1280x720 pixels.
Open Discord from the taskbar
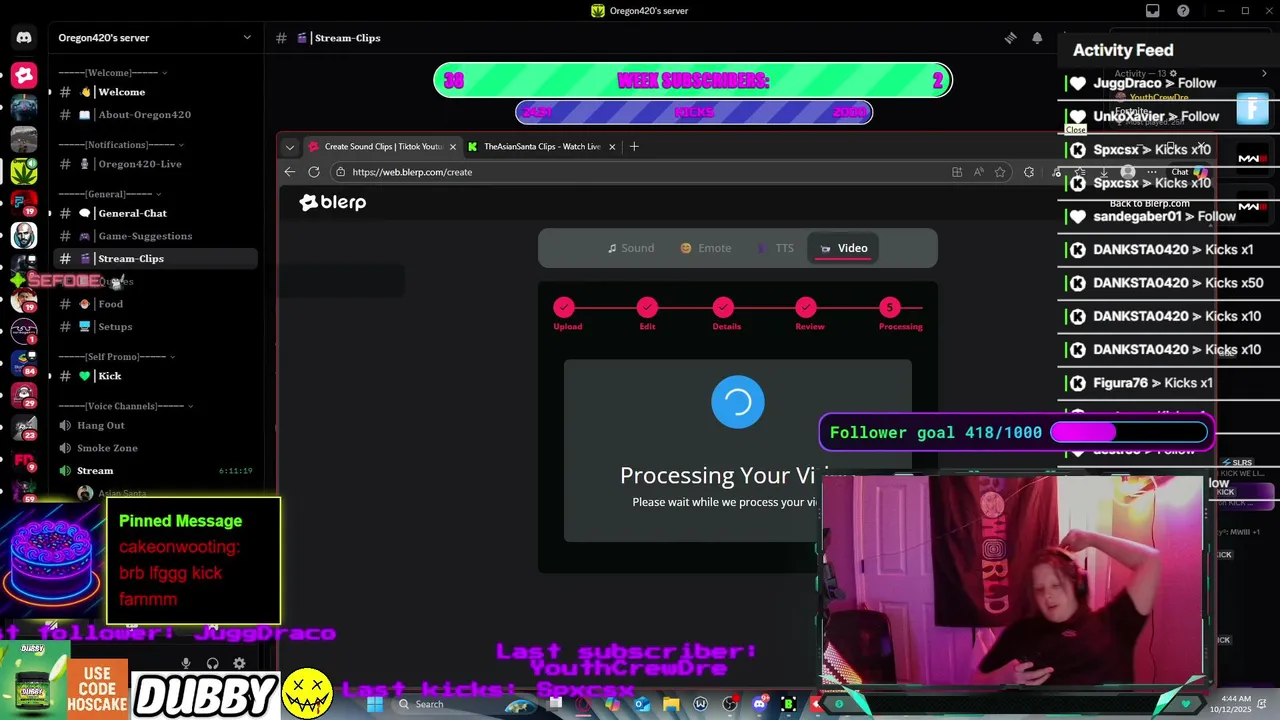pos(759,704)
